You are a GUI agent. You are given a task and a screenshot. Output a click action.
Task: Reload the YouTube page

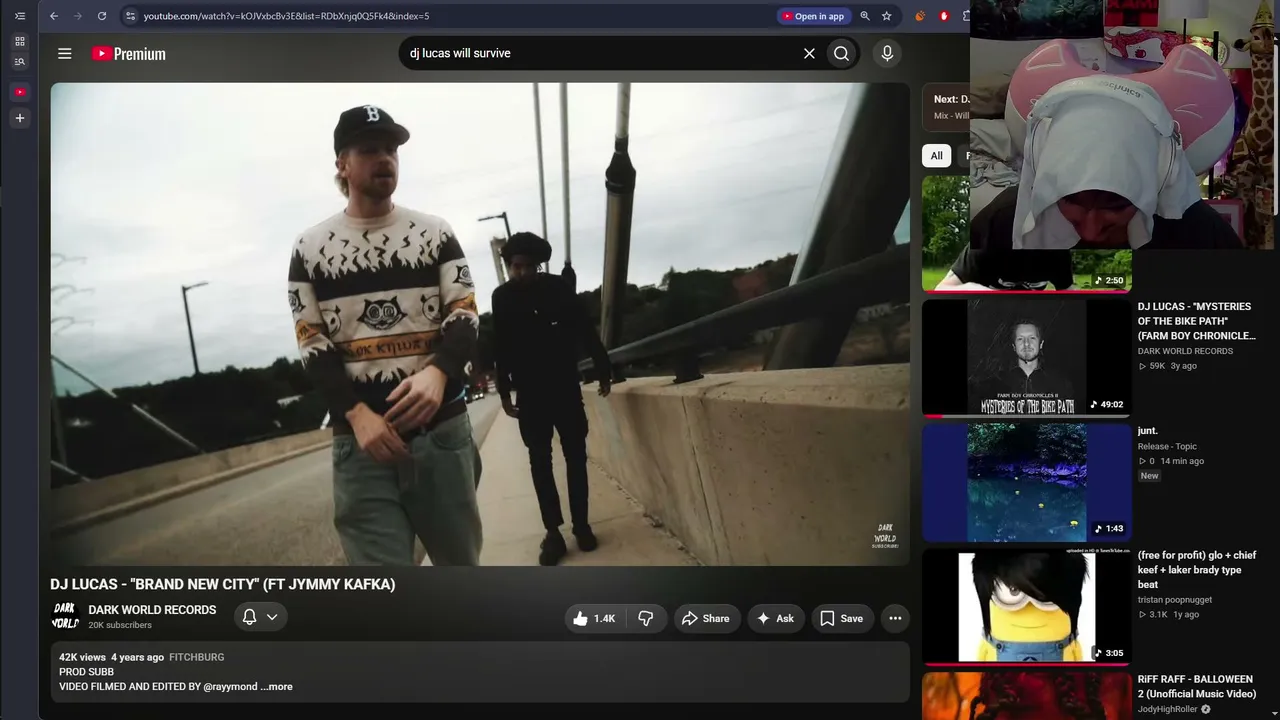(102, 16)
